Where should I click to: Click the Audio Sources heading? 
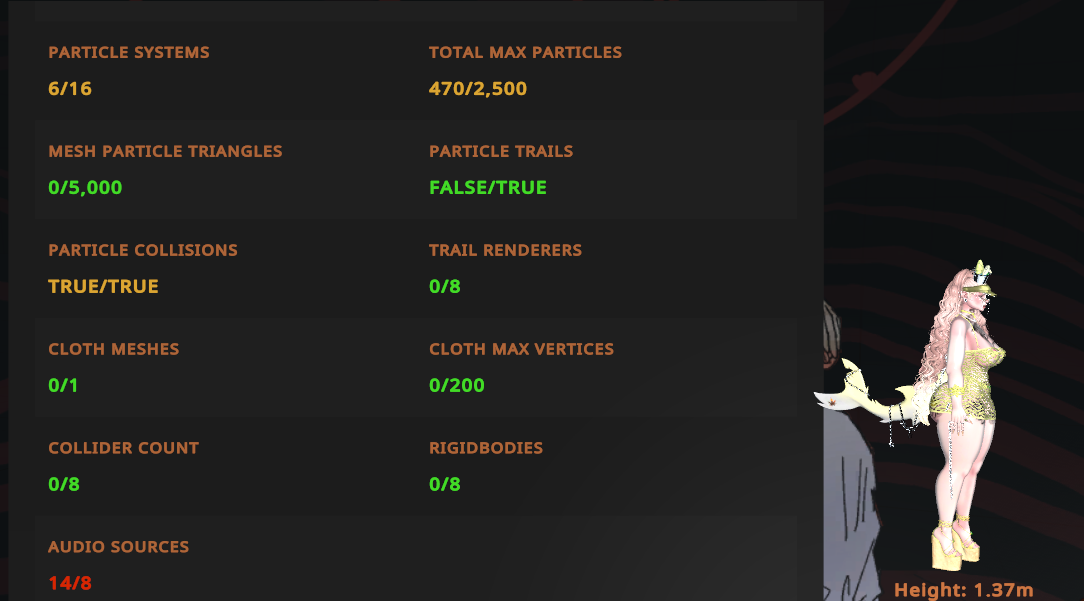(118, 547)
